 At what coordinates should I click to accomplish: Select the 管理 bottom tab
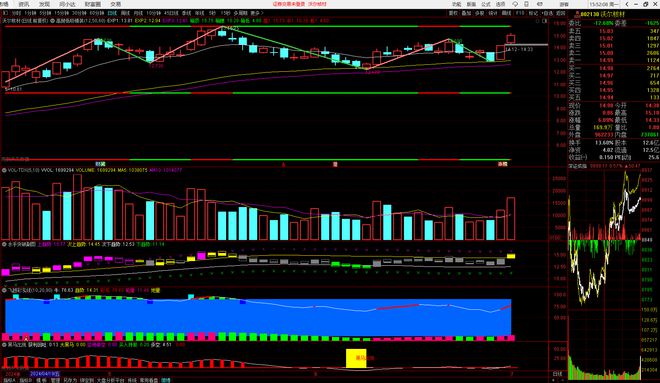(55, 380)
